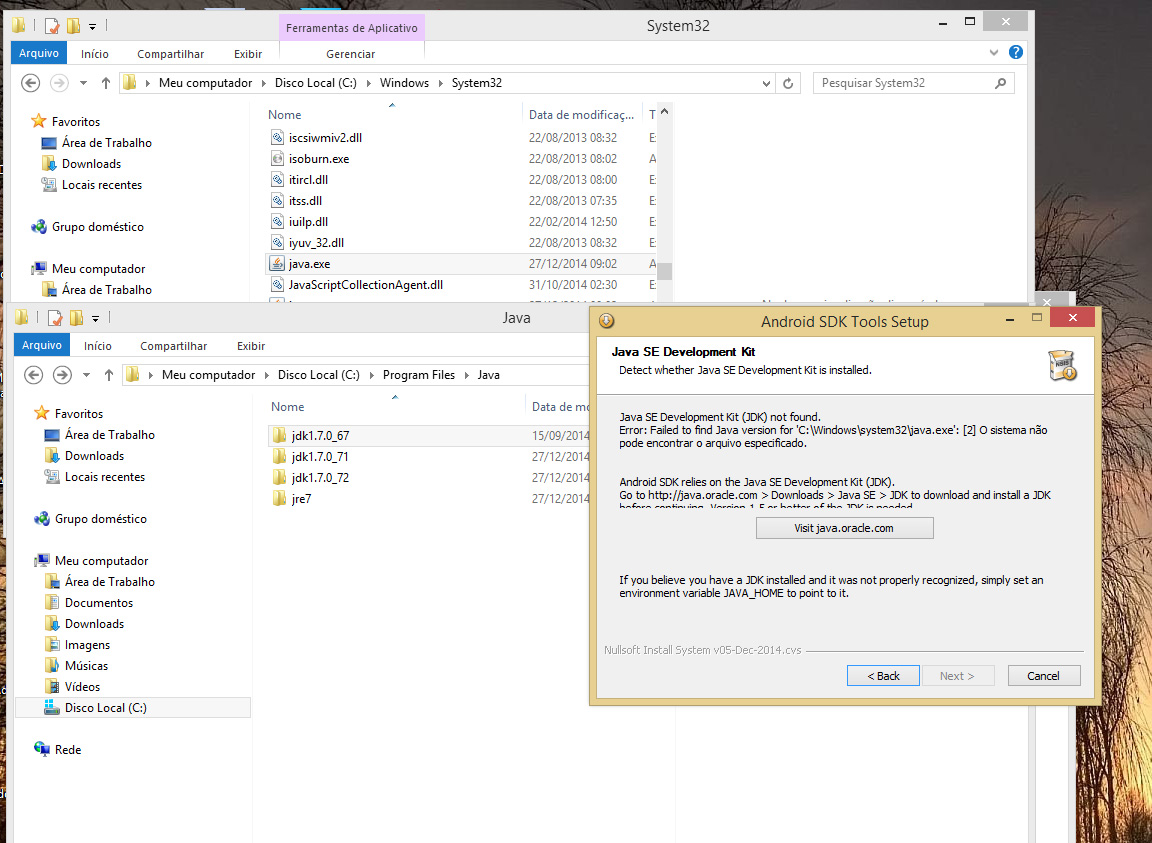Open quick access toolbar dropdown in System32 window
Image resolution: width=1152 pixels, height=843 pixels.
[x=93, y=26]
